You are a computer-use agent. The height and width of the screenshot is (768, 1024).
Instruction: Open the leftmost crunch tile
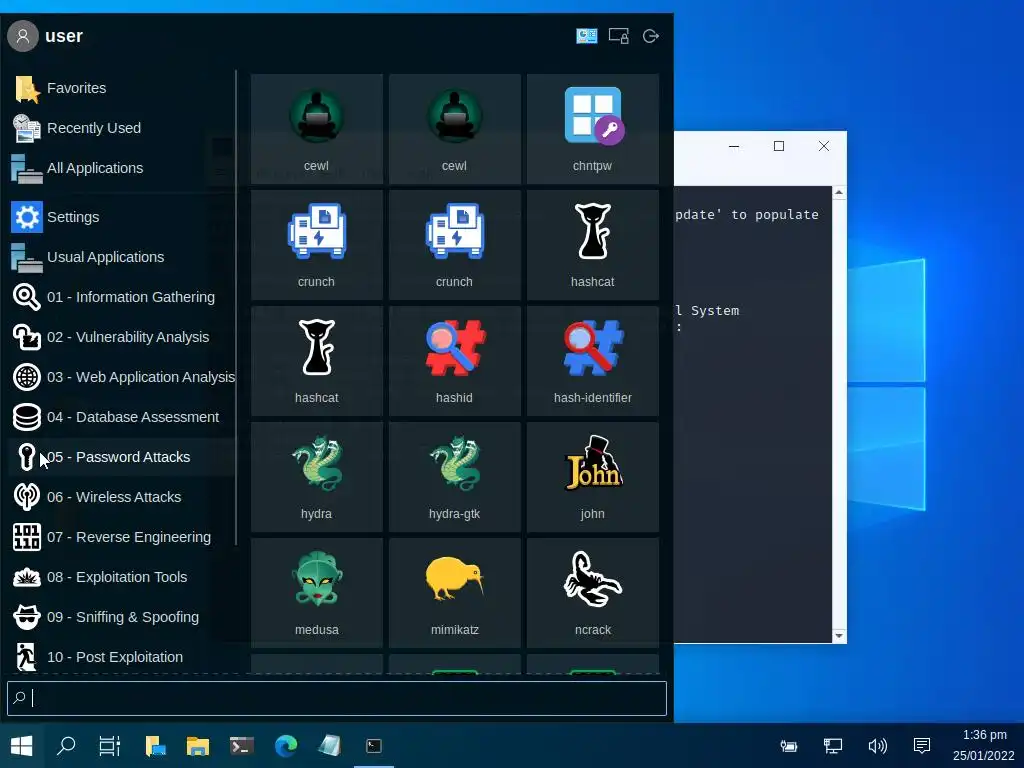click(317, 245)
